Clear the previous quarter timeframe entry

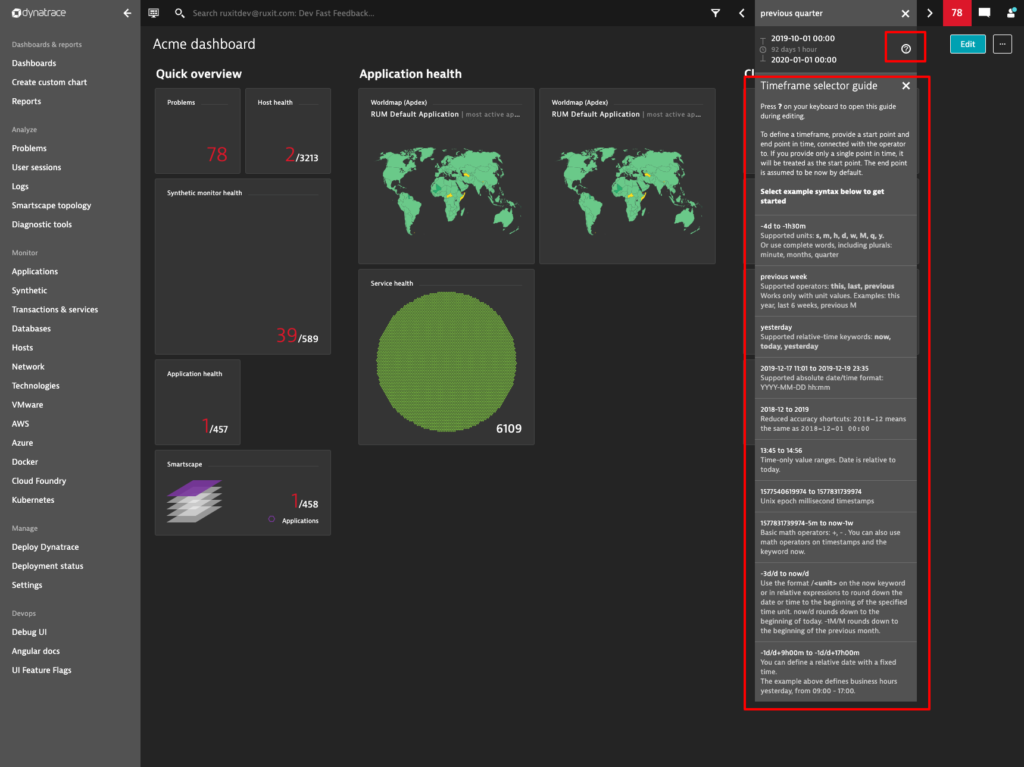tap(905, 13)
